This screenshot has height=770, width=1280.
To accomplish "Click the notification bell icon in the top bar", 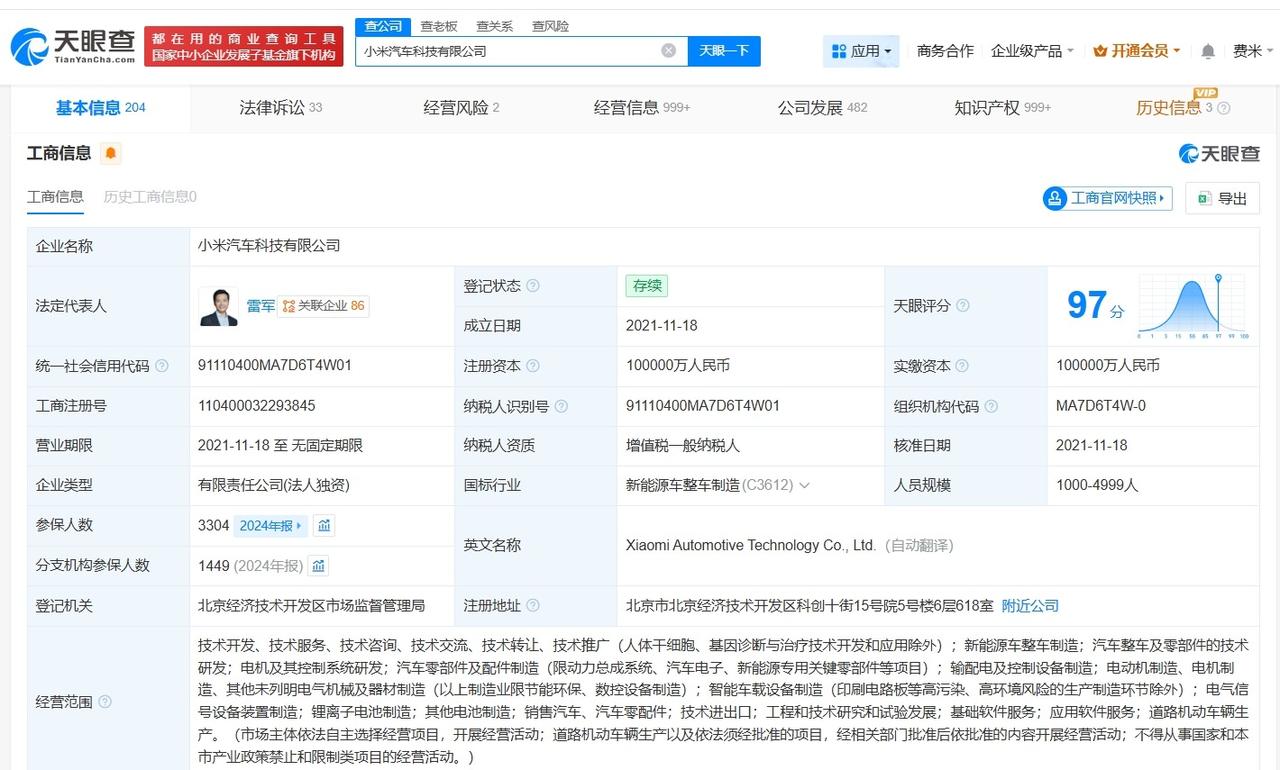I will coord(1207,50).
